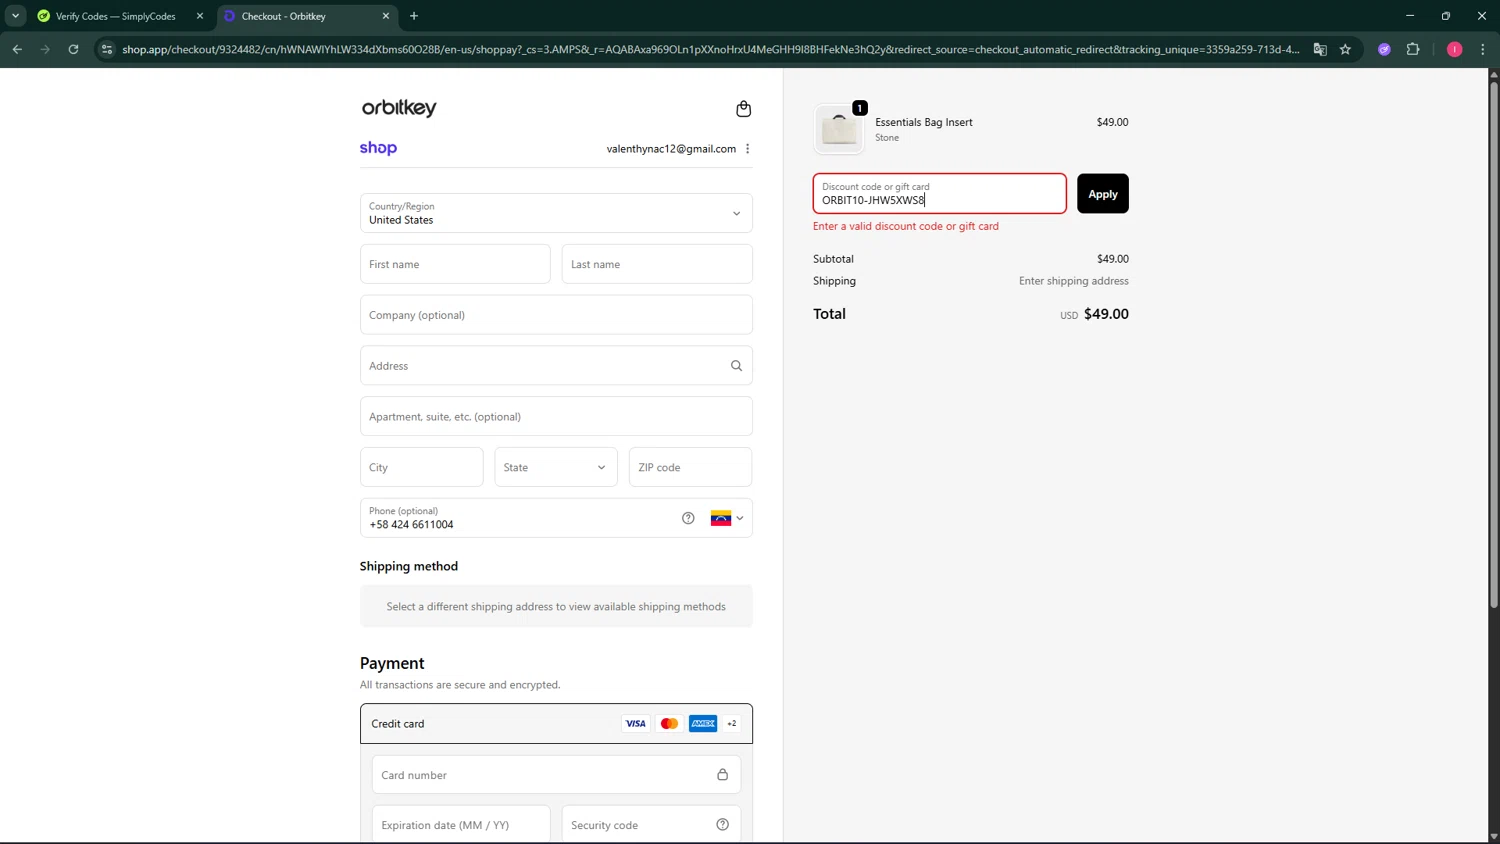The height and width of the screenshot is (844, 1500).
Task: Open a new browser tab
Action: (x=414, y=16)
